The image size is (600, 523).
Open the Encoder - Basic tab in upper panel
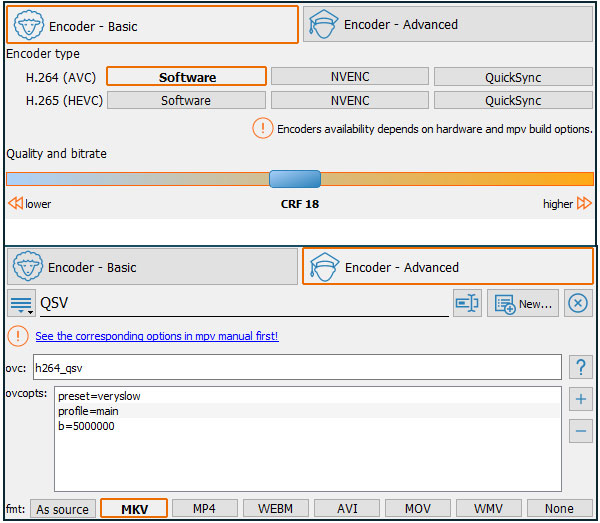pos(152,25)
